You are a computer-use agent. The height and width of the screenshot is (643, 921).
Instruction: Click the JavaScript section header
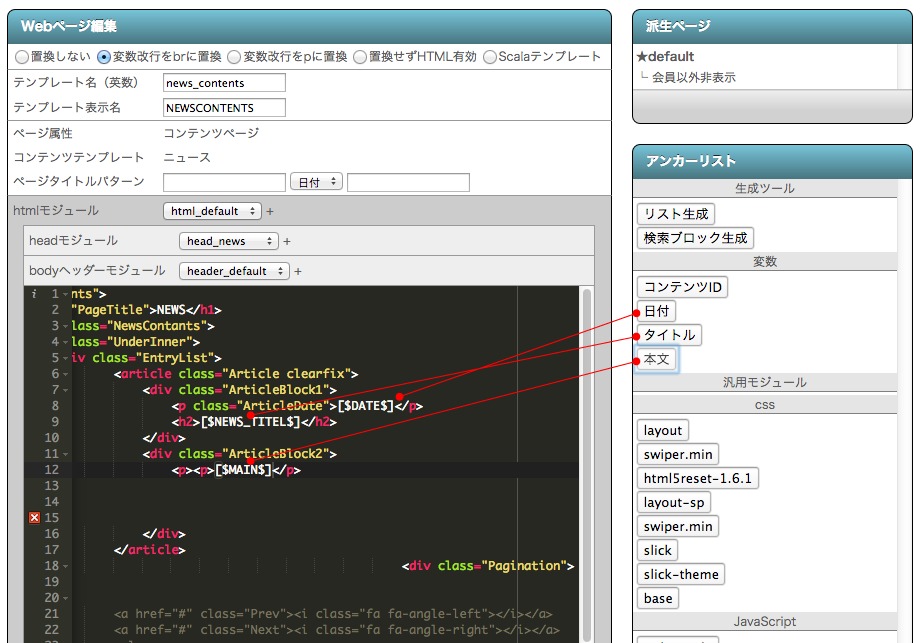(765, 621)
